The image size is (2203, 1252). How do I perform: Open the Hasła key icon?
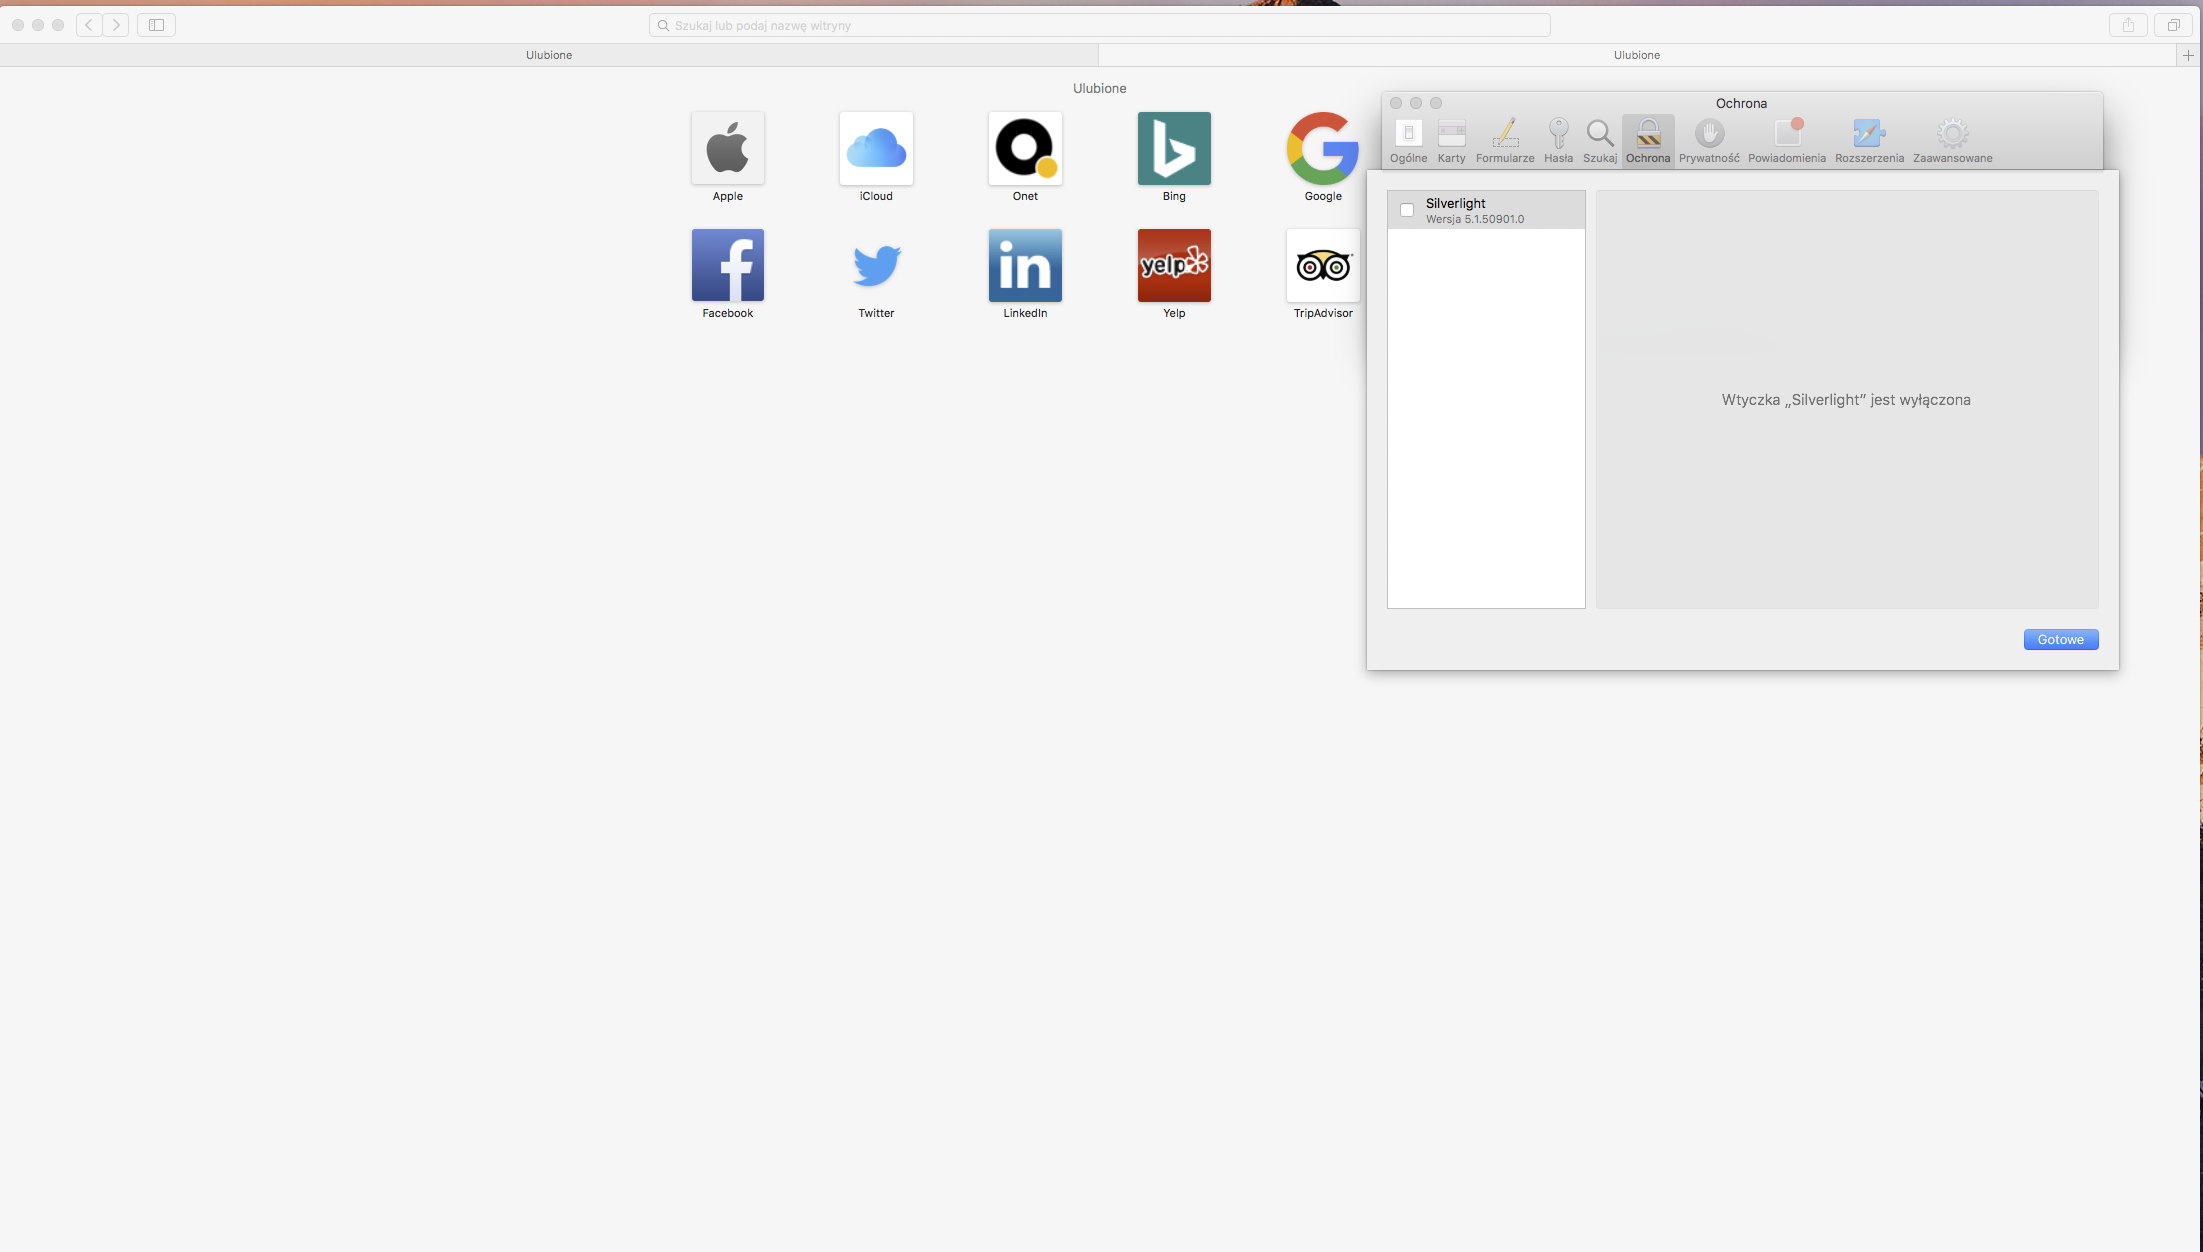pos(1558,140)
